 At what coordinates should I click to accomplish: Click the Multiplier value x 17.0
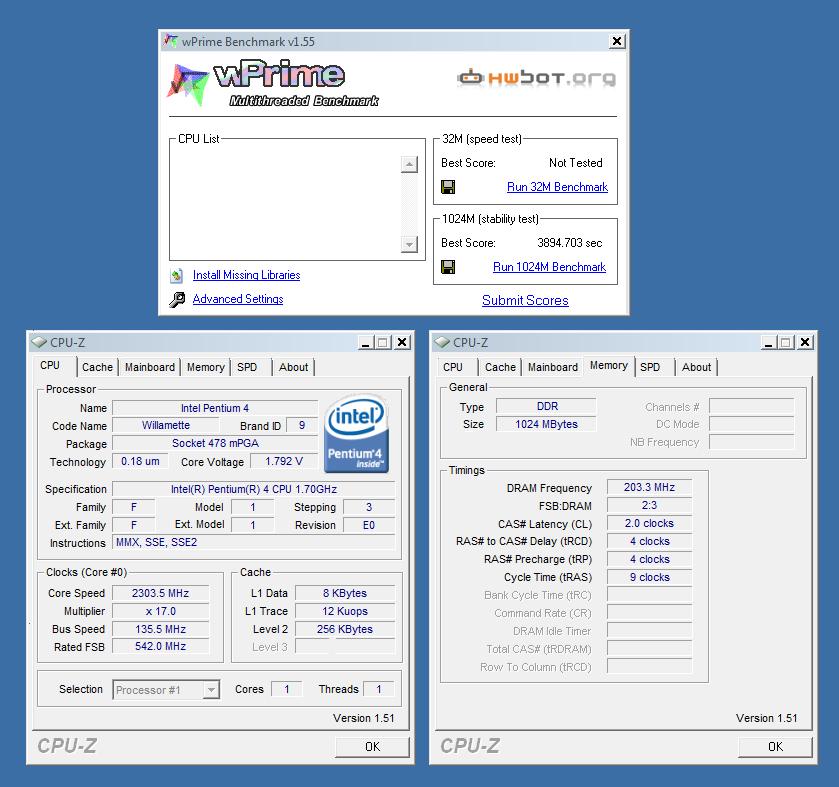click(161, 611)
